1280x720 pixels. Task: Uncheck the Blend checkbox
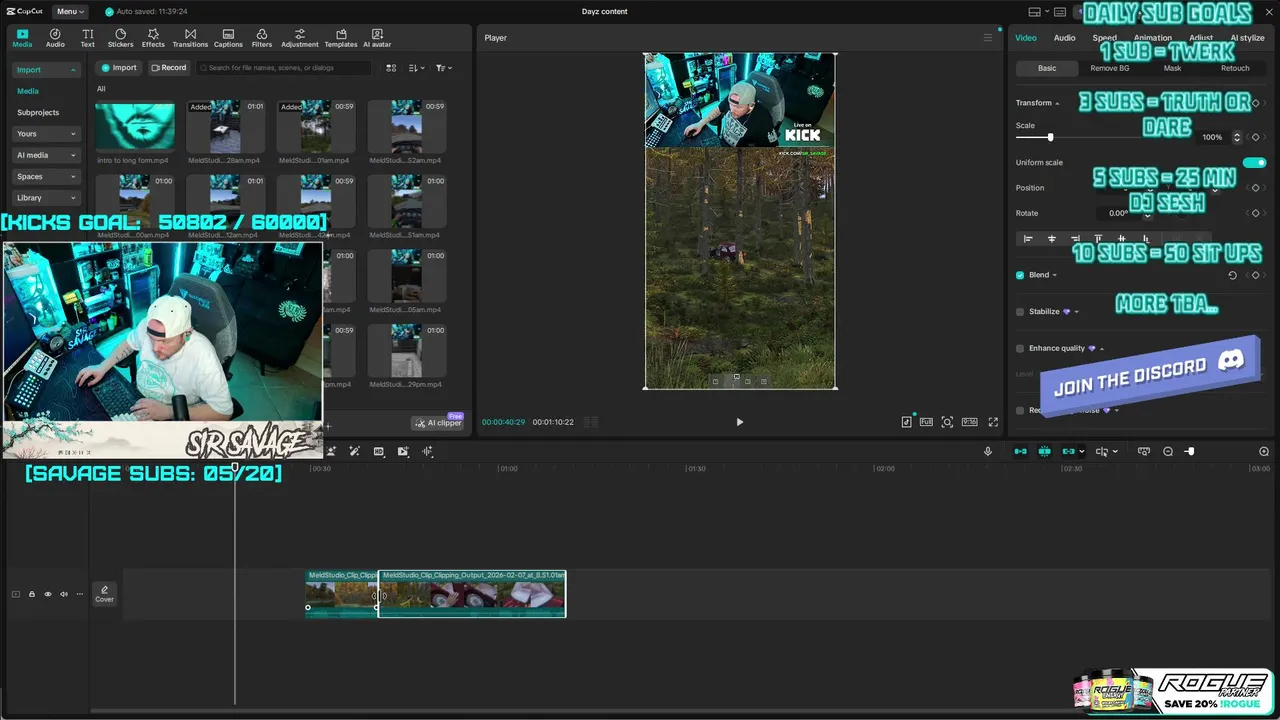tap(1020, 275)
